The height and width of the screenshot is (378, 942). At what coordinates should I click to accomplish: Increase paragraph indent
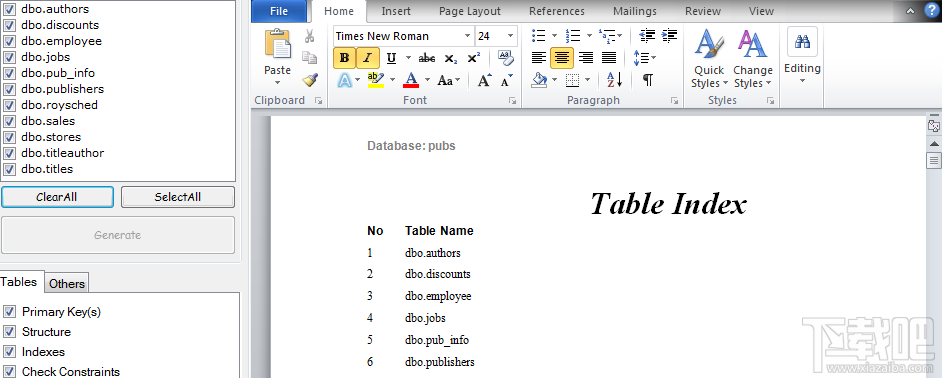(x=670, y=35)
